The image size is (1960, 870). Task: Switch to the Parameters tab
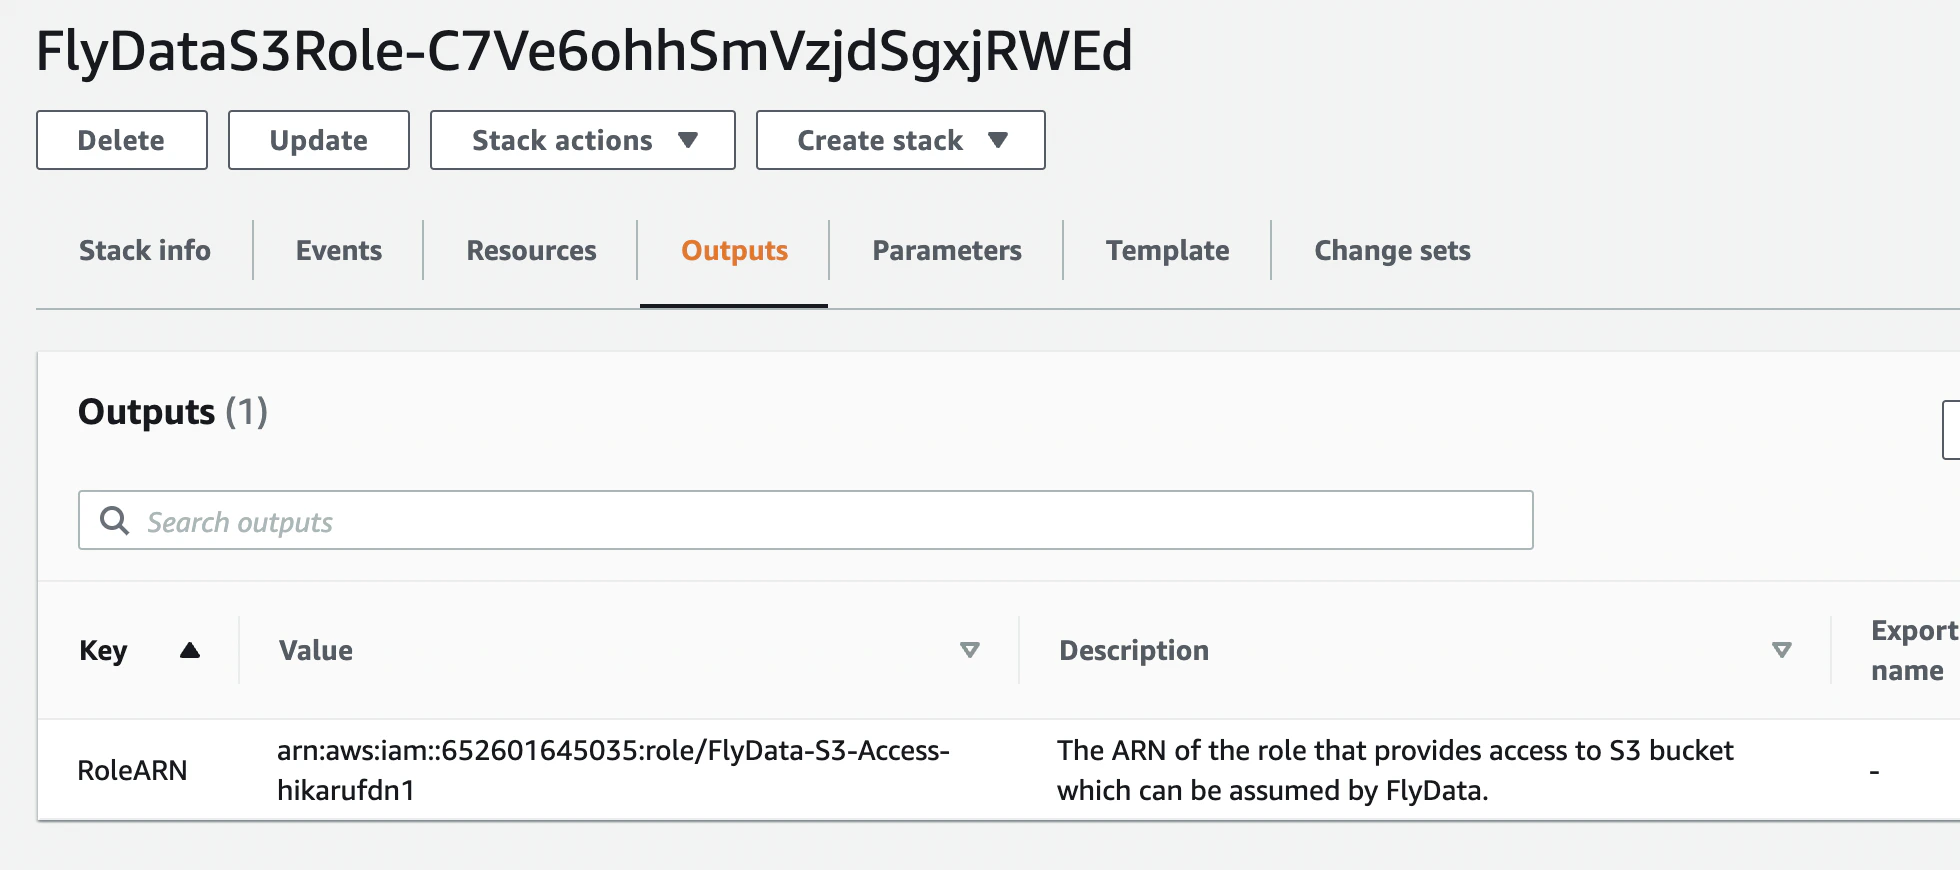pos(946,250)
